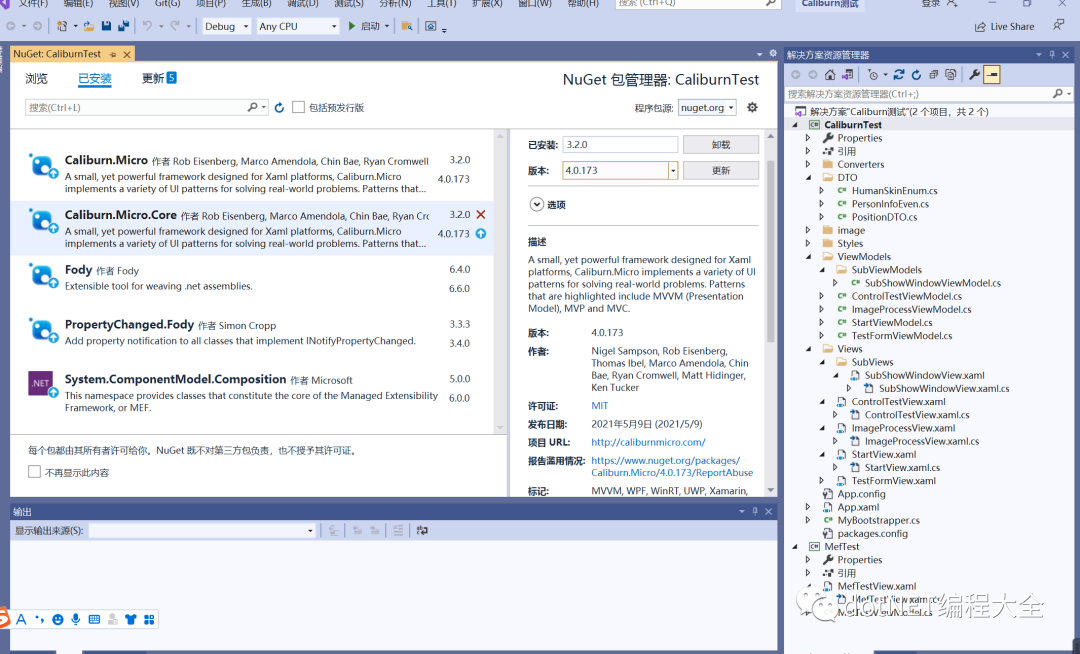Open the Debug configuration dropdown

[226, 26]
